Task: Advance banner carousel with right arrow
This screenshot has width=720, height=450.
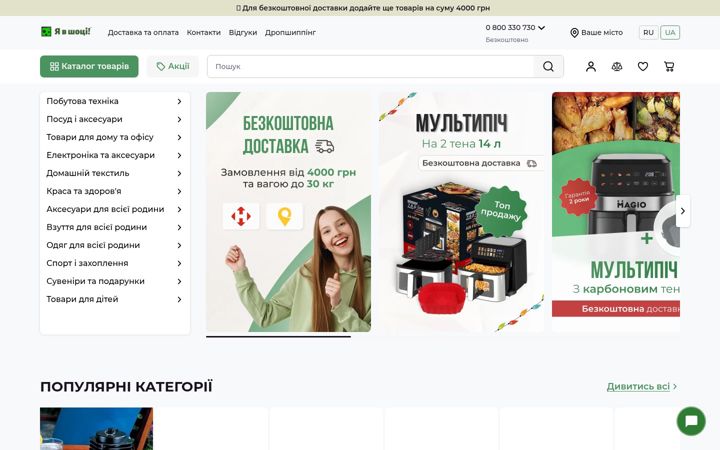Action: click(683, 211)
